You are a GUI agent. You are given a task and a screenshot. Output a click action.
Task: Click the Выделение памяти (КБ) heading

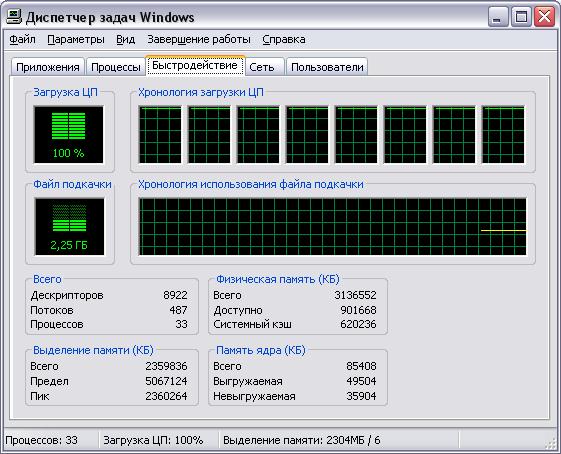click(x=93, y=350)
